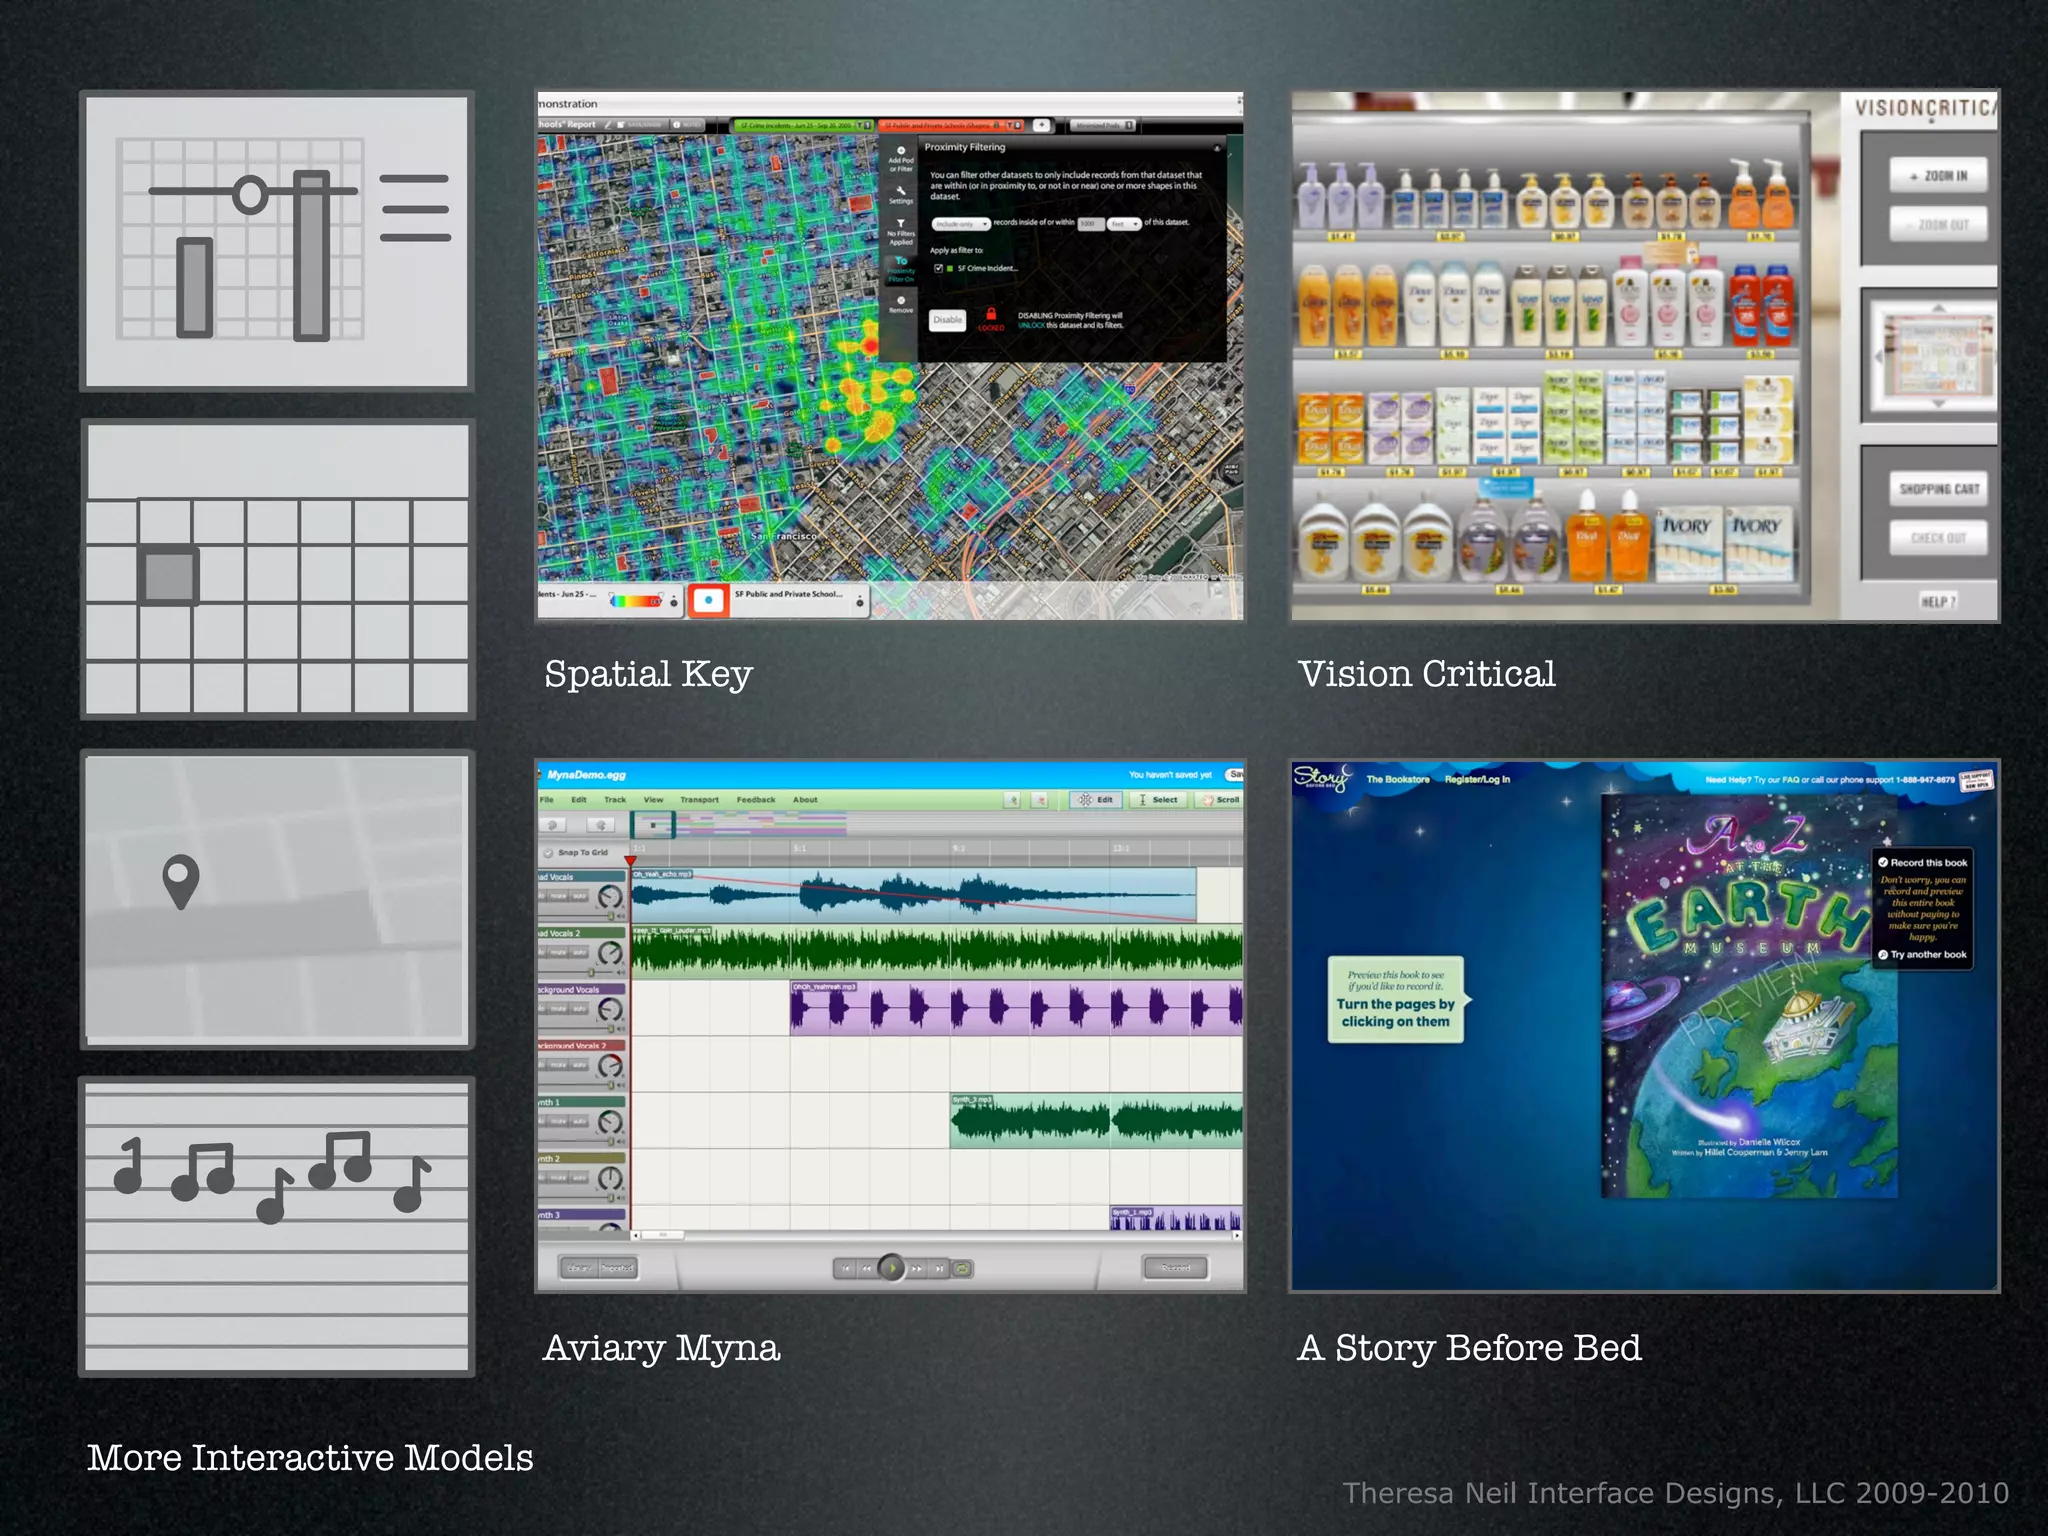This screenshot has height=1536, width=2048.
Task: Click the Spatial Key Settings wrench icon
Action: coord(900,191)
